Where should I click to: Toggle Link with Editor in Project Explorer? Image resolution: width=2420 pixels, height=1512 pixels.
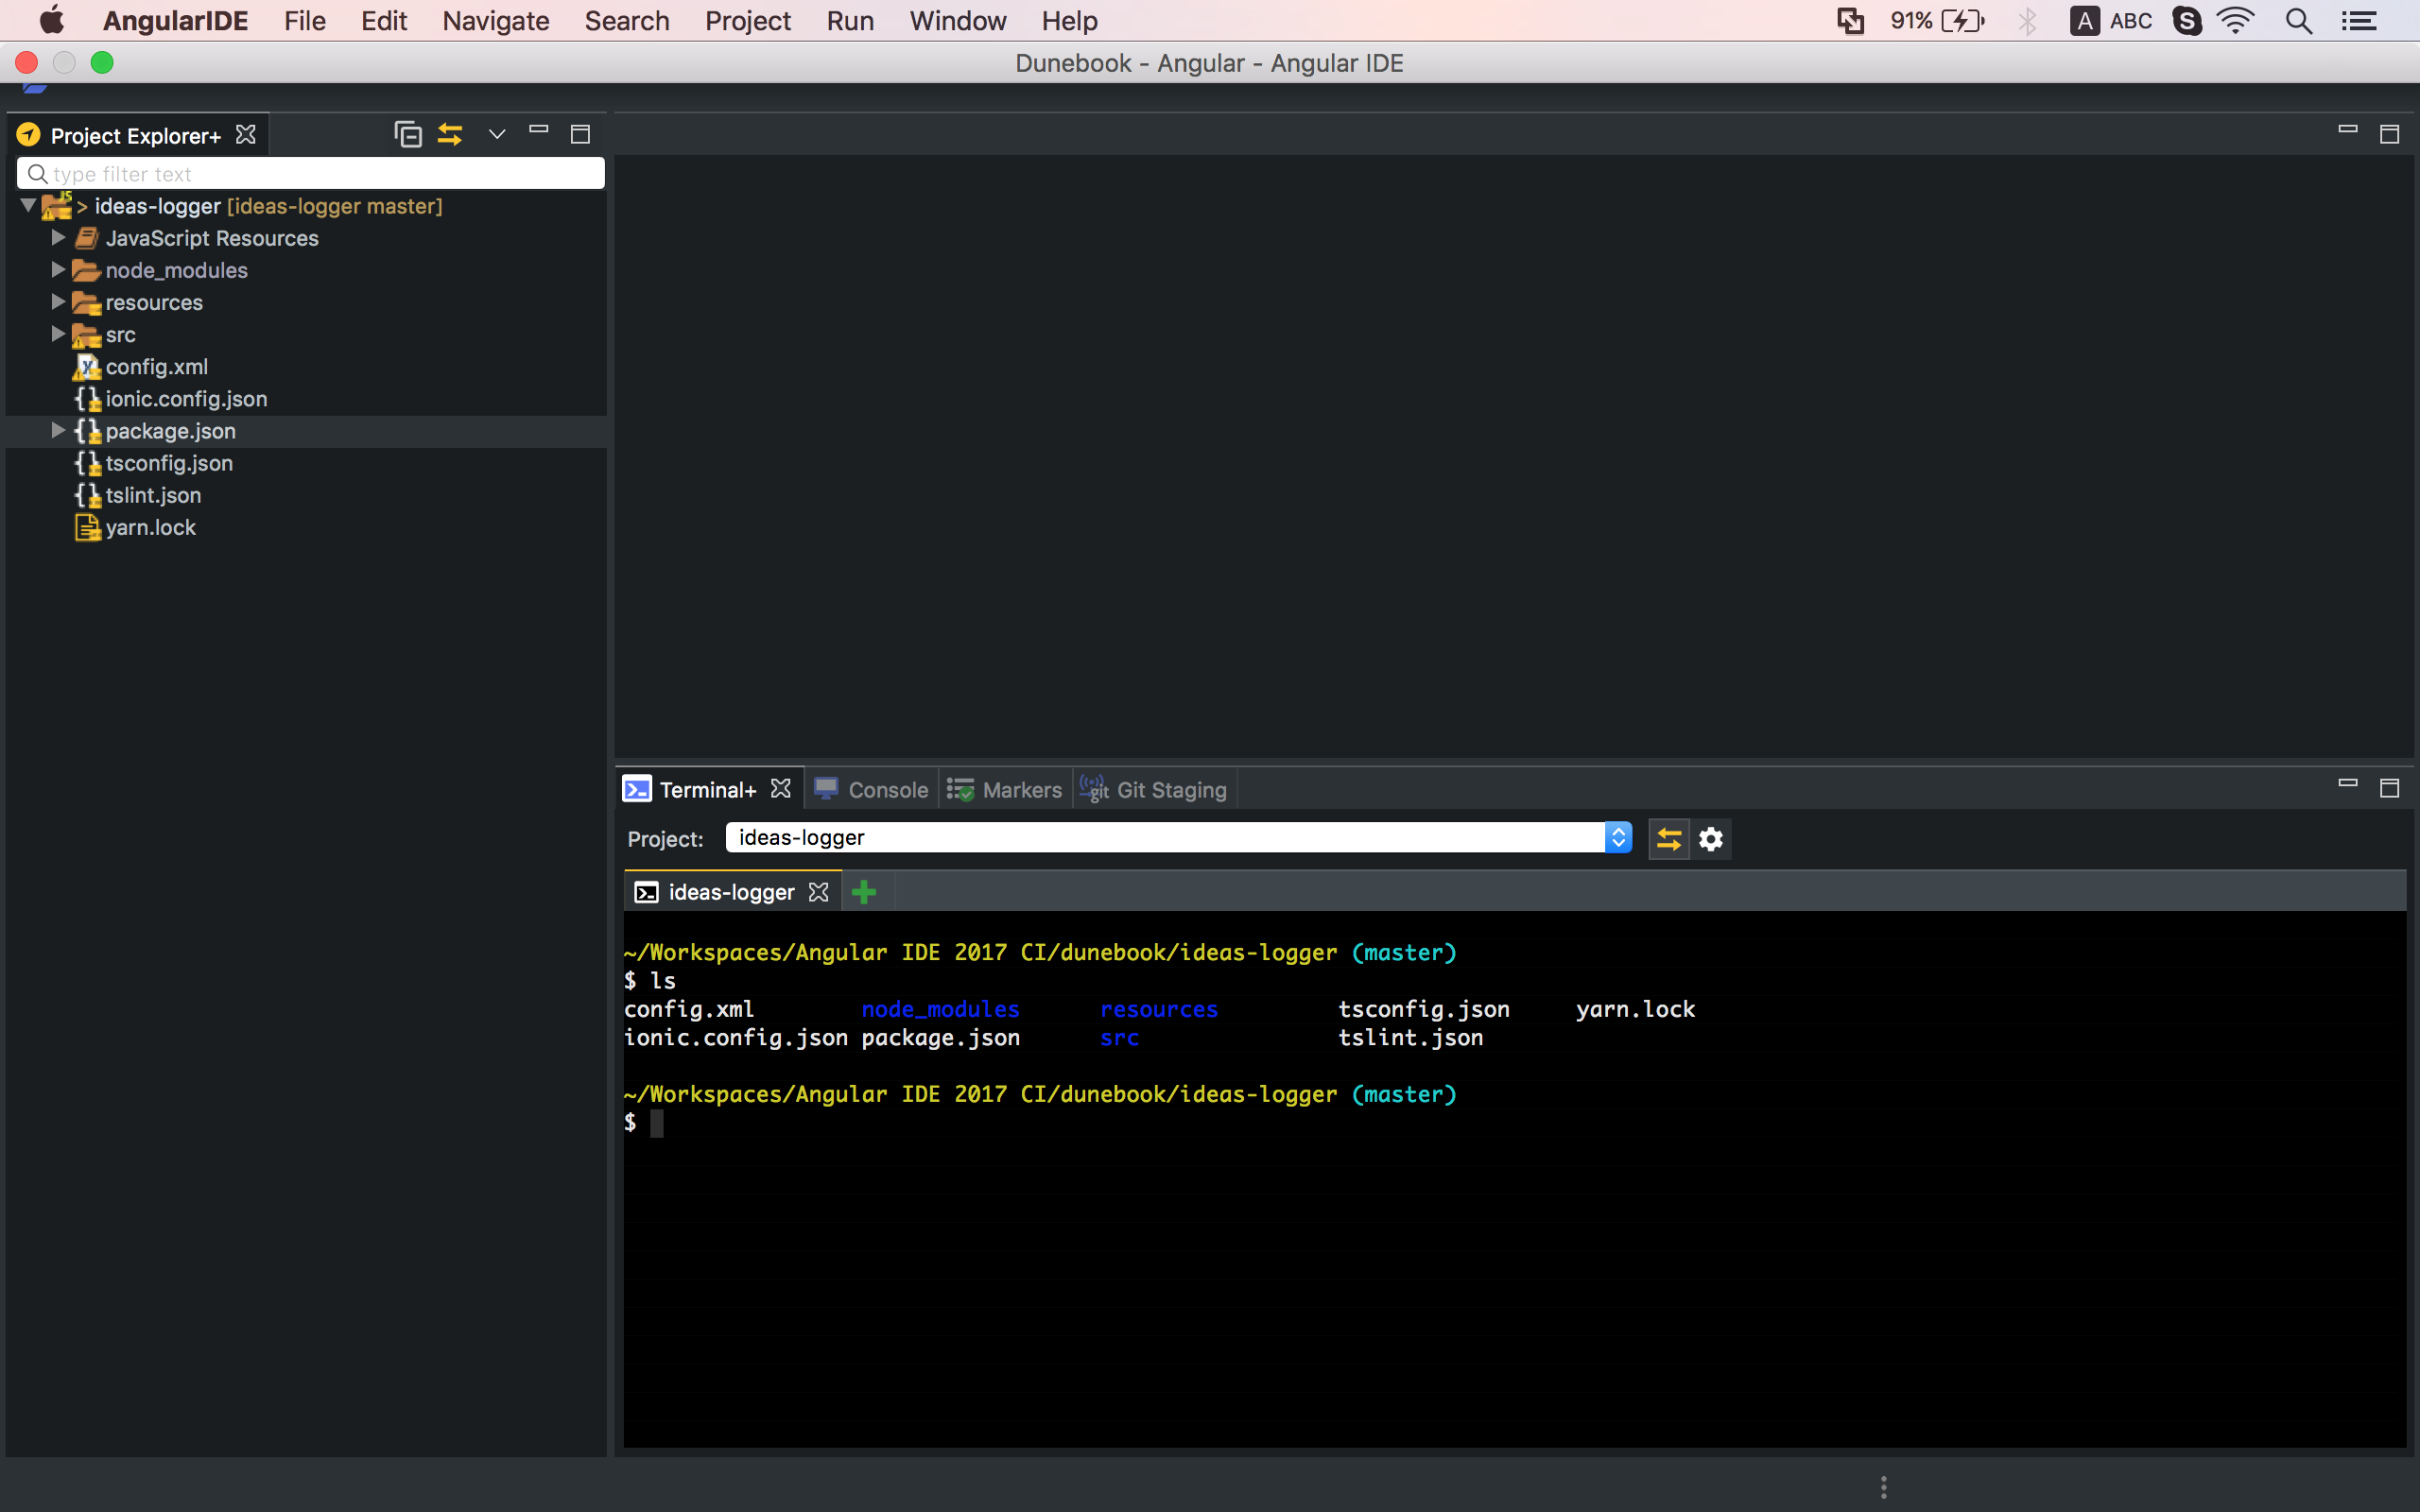[x=450, y=134]
